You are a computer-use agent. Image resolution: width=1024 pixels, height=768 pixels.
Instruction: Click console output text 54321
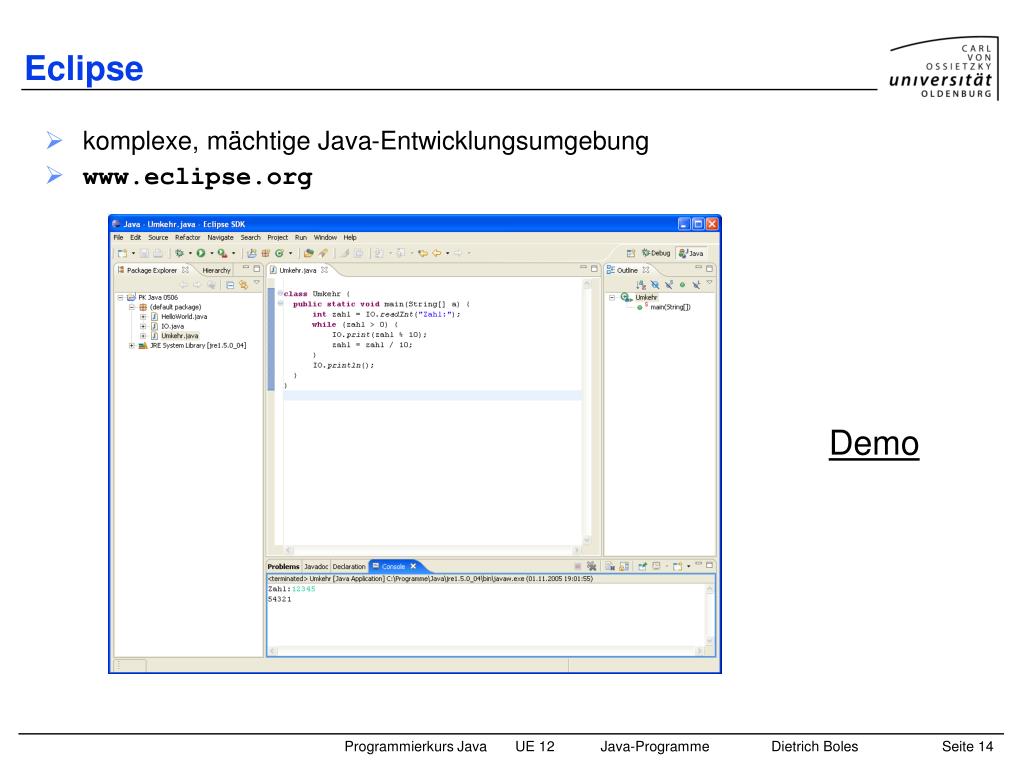click(x=280, y=600)
